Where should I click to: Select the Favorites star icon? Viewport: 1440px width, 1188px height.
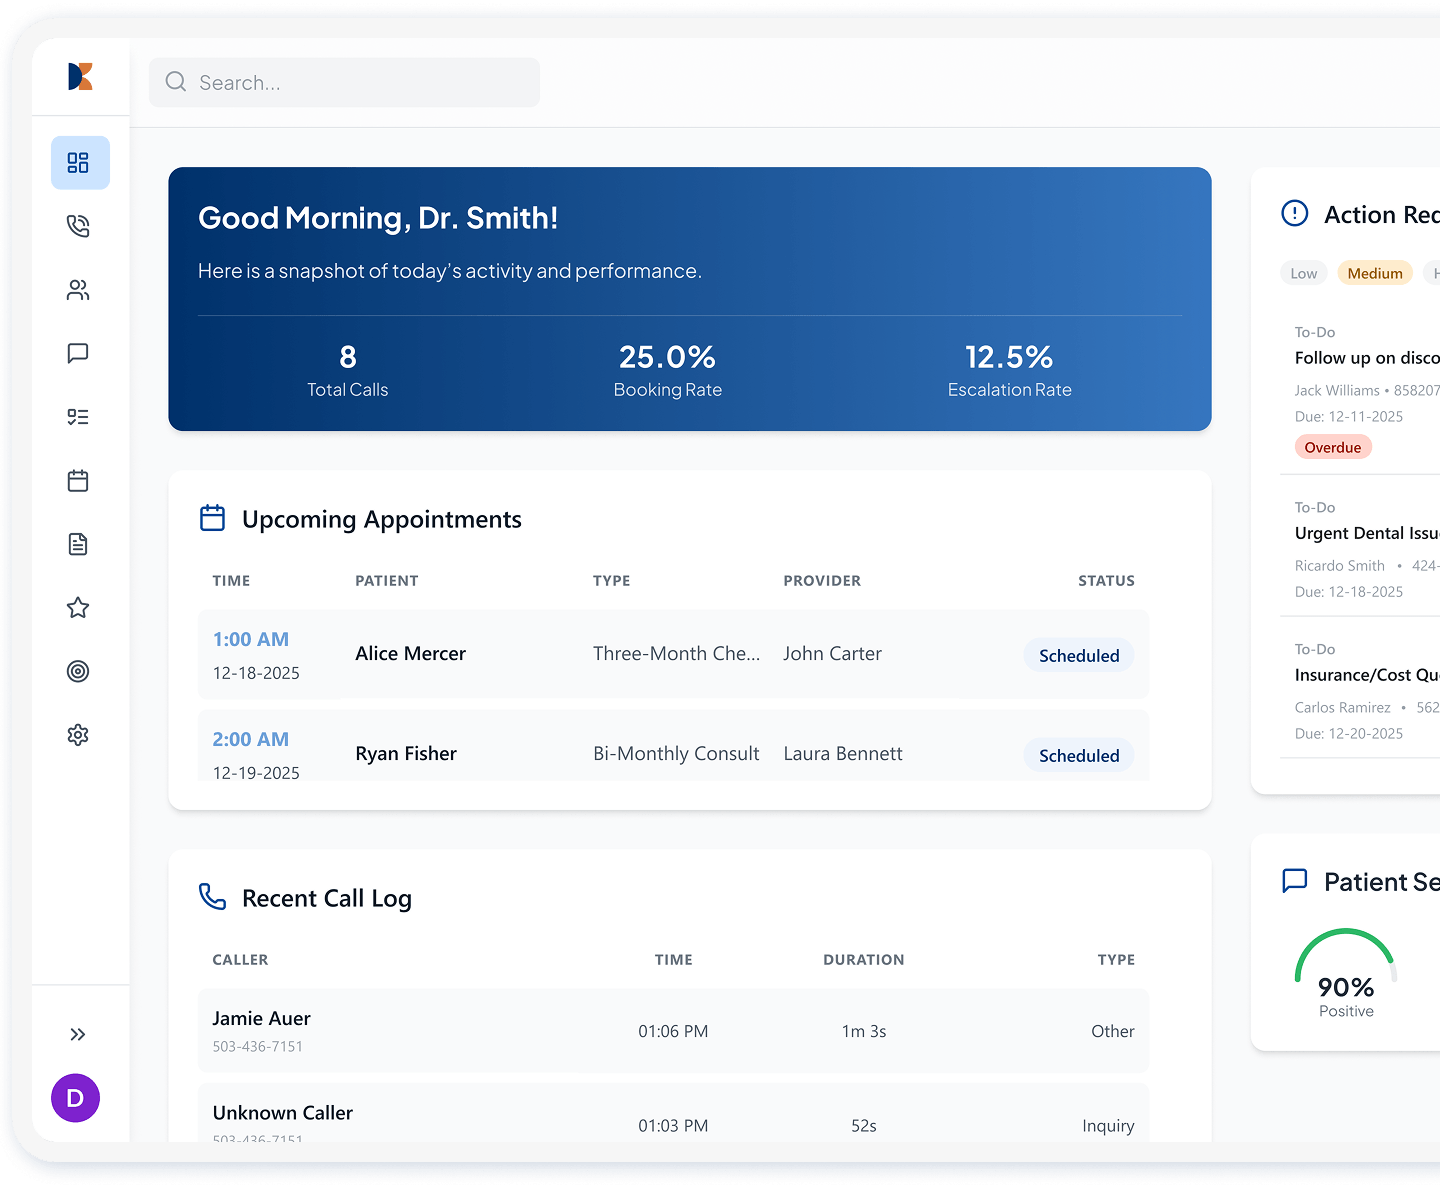(x=78, y=607)
